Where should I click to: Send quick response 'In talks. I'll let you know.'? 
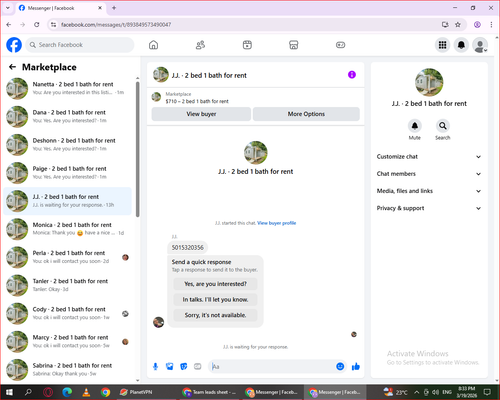tap(215, 300)
